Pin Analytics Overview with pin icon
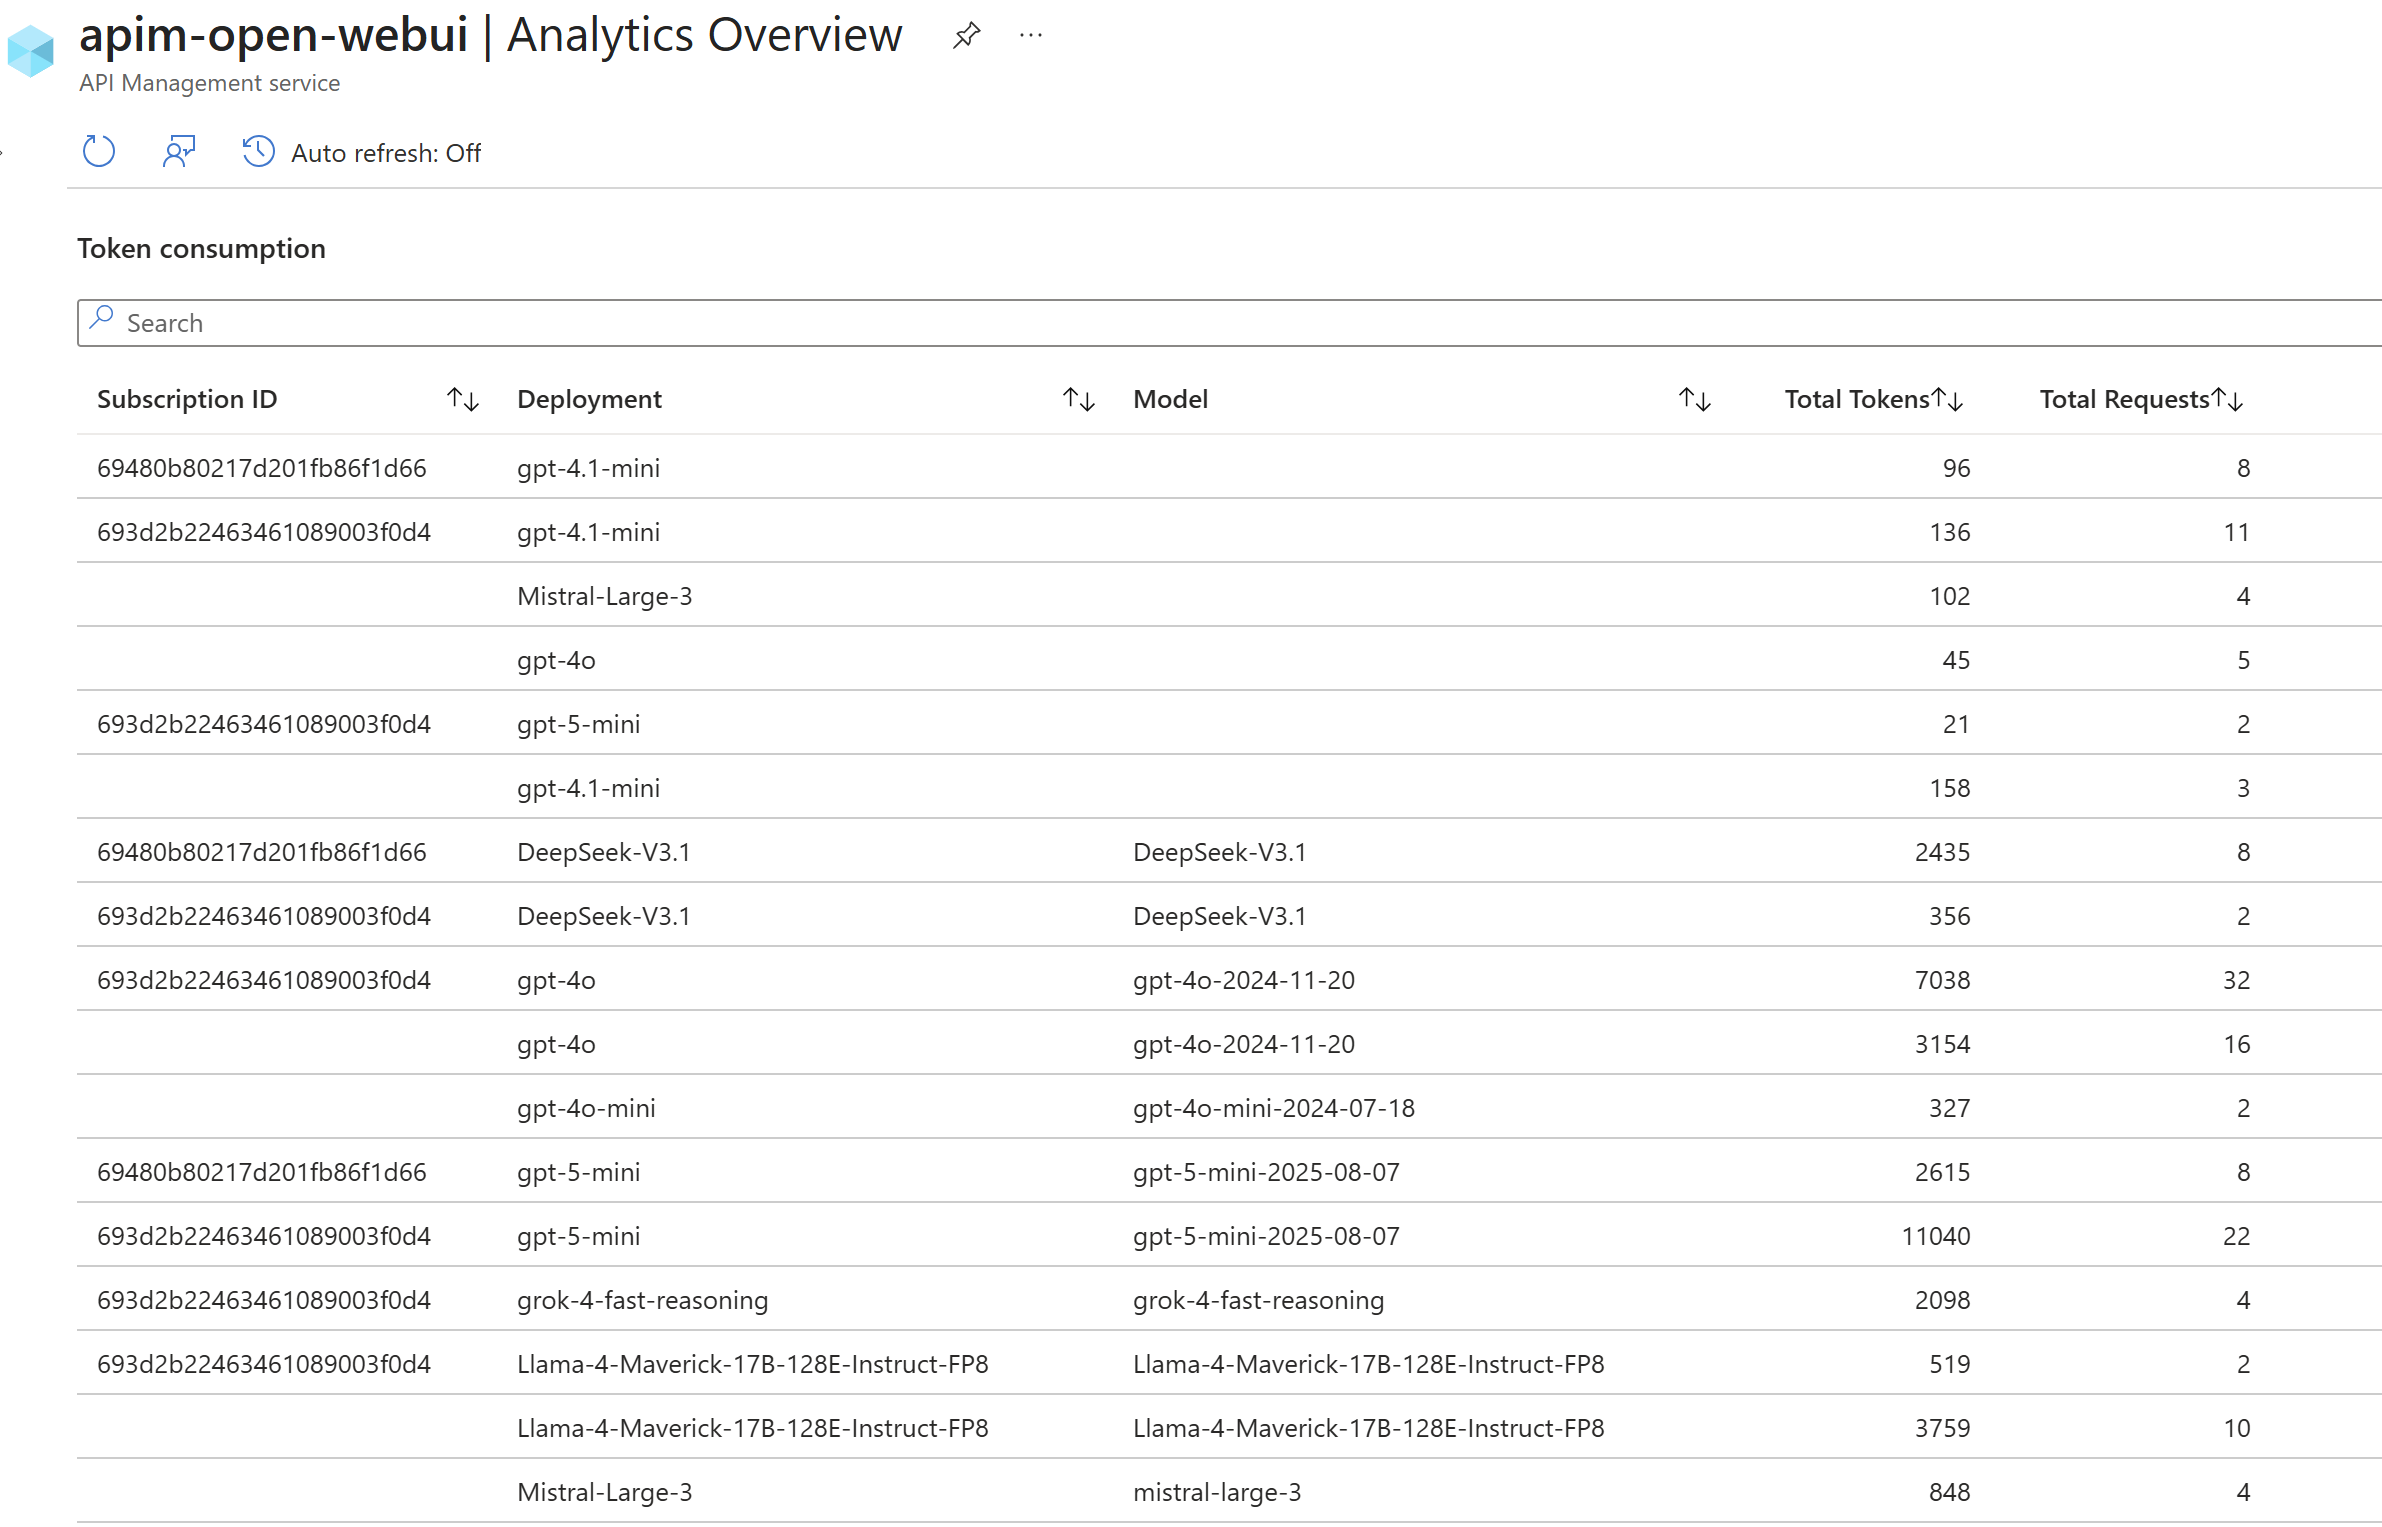This screenshot has width=2382, height=1527. pos(966,36)
